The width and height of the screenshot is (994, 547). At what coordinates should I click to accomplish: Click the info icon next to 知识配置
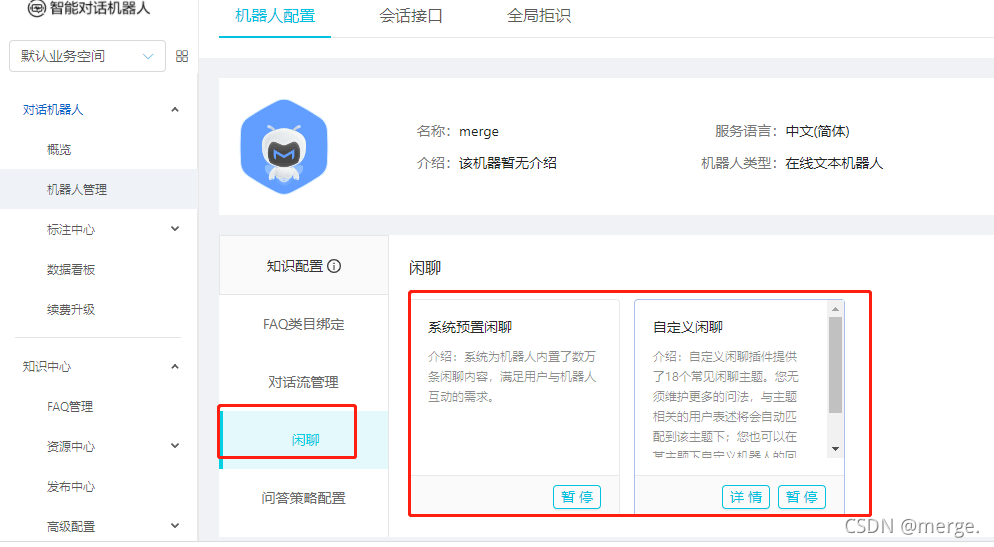(334, 266)
